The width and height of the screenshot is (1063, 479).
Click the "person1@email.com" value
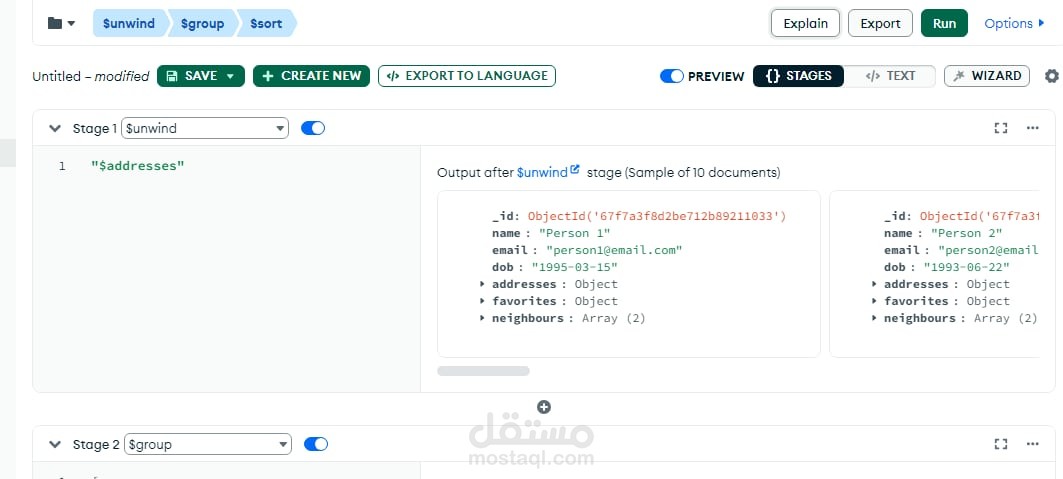[614, 251]
